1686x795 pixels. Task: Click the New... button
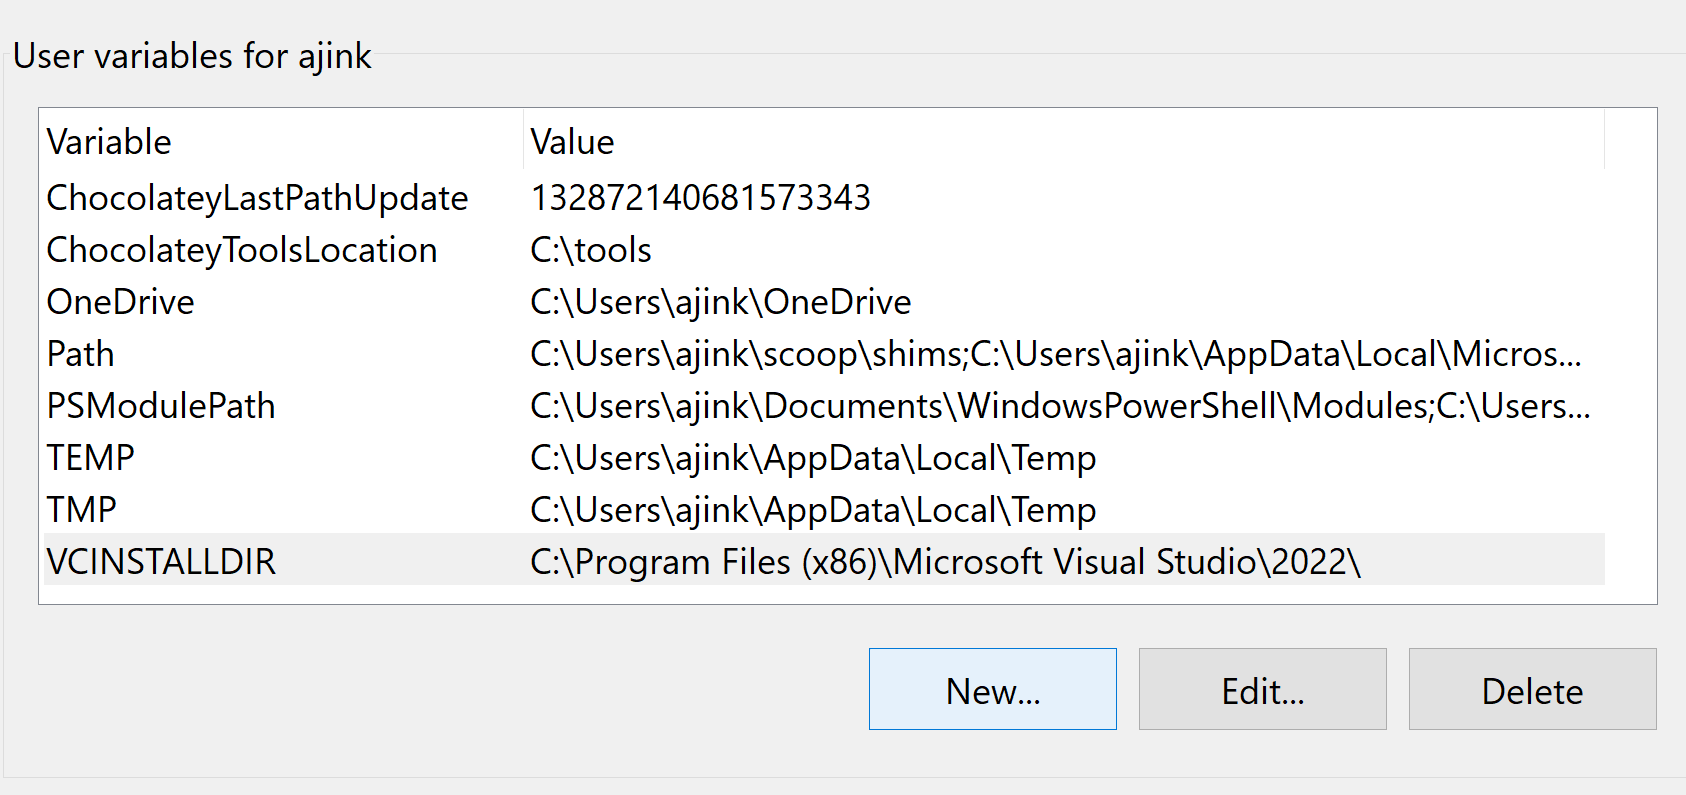pos(992,690)
